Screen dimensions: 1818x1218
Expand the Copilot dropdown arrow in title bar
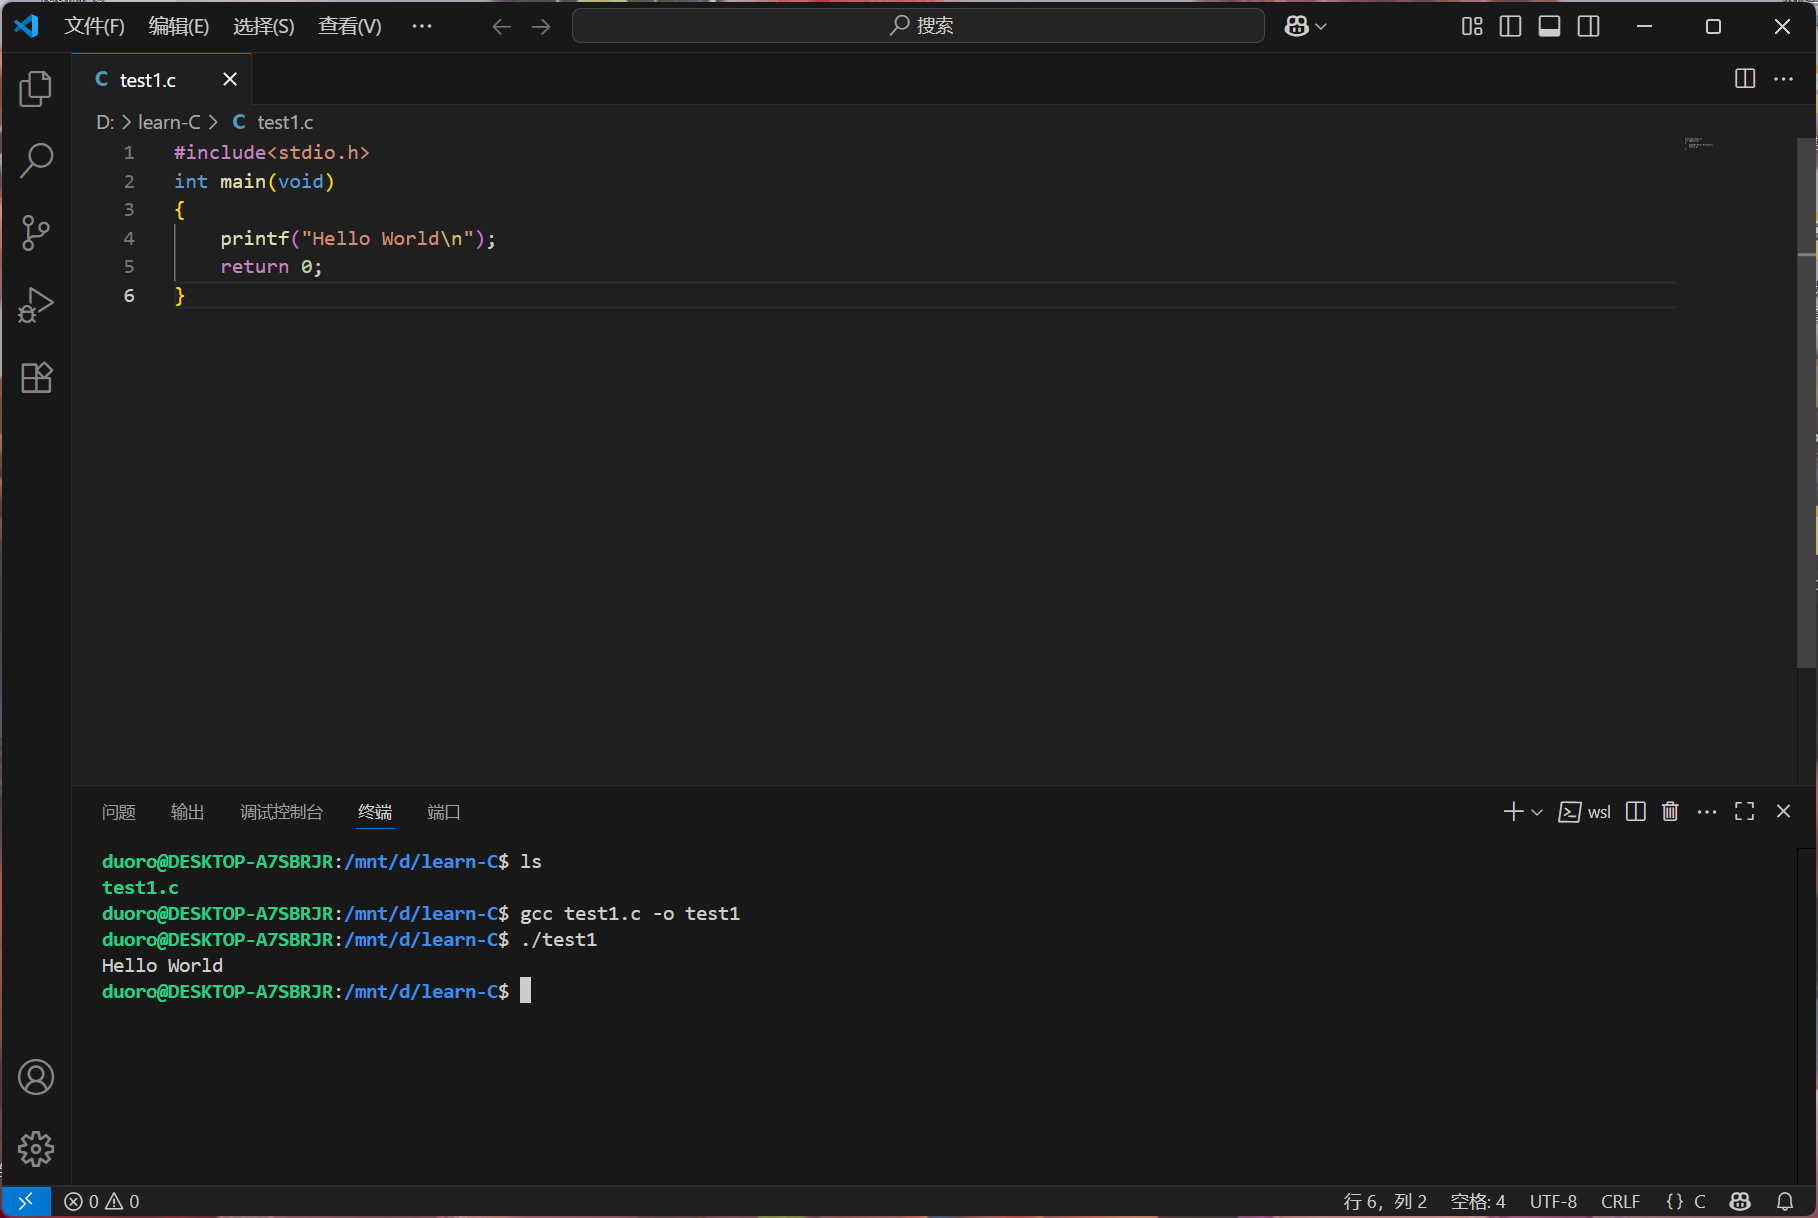(1321, 27)
